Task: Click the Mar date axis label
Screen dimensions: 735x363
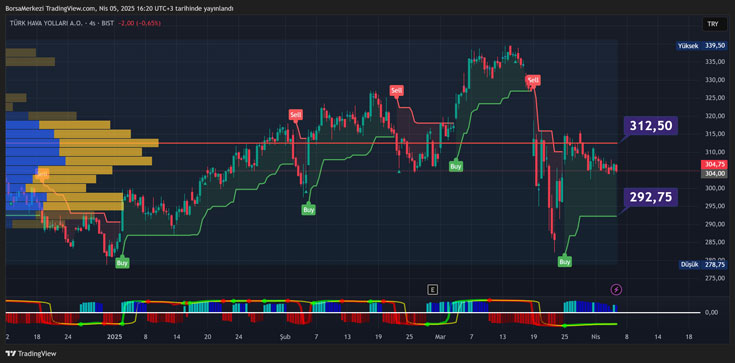Action: pos(440,337)
